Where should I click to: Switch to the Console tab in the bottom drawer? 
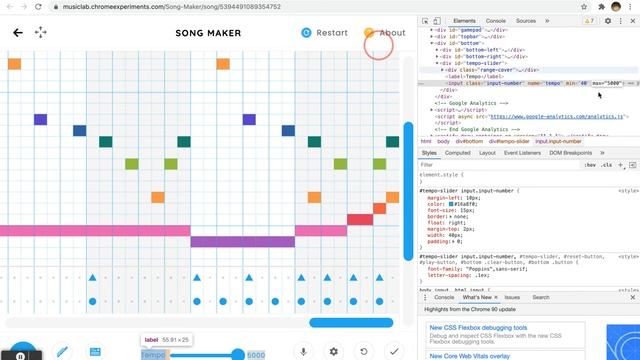[444, 298]
